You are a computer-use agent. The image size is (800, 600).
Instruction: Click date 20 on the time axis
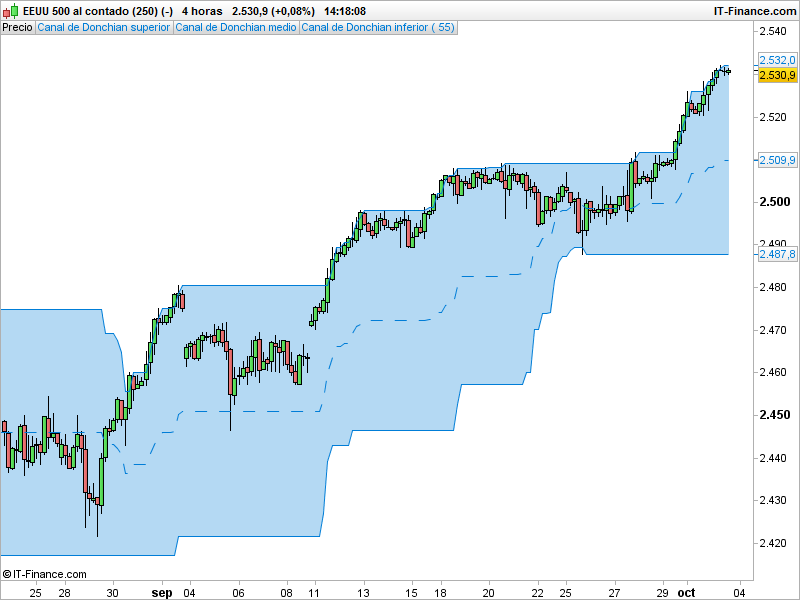coord(488,593)
